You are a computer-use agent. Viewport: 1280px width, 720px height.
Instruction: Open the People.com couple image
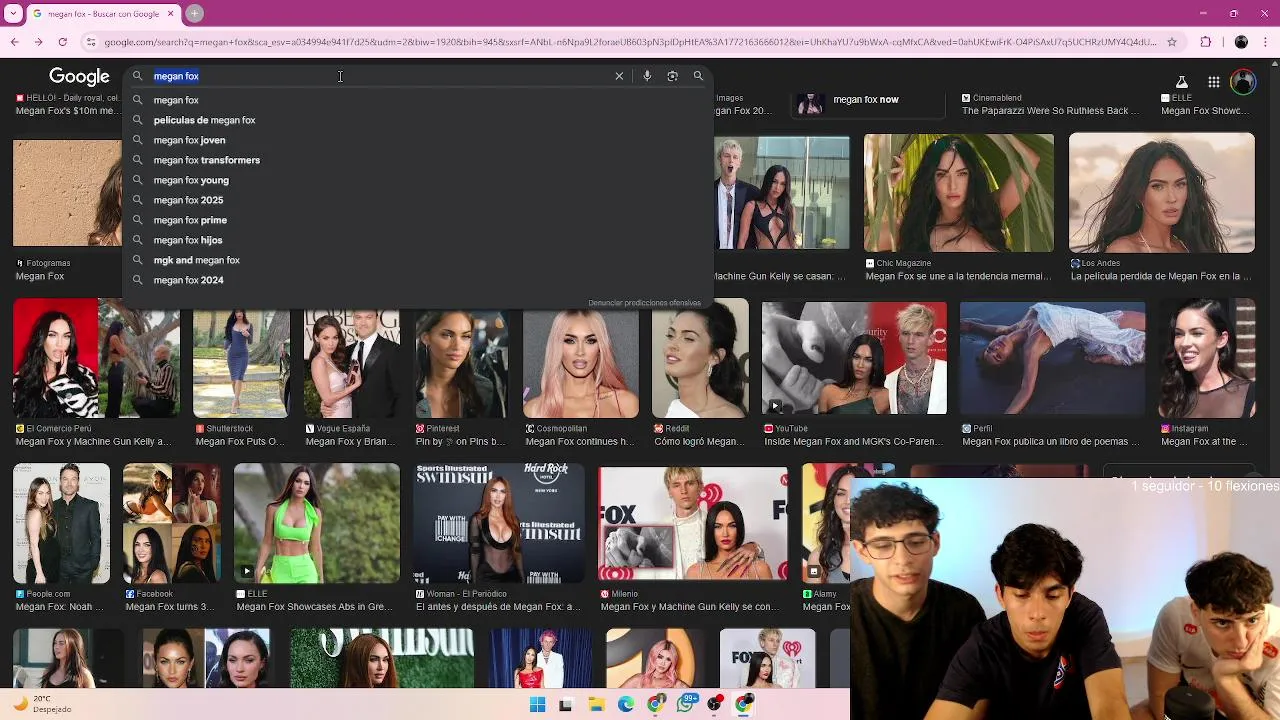[61, 522]
